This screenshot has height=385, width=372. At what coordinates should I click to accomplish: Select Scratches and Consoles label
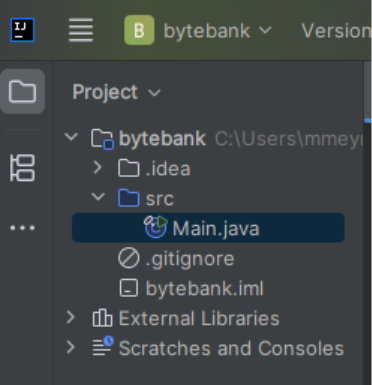(231, 348)
